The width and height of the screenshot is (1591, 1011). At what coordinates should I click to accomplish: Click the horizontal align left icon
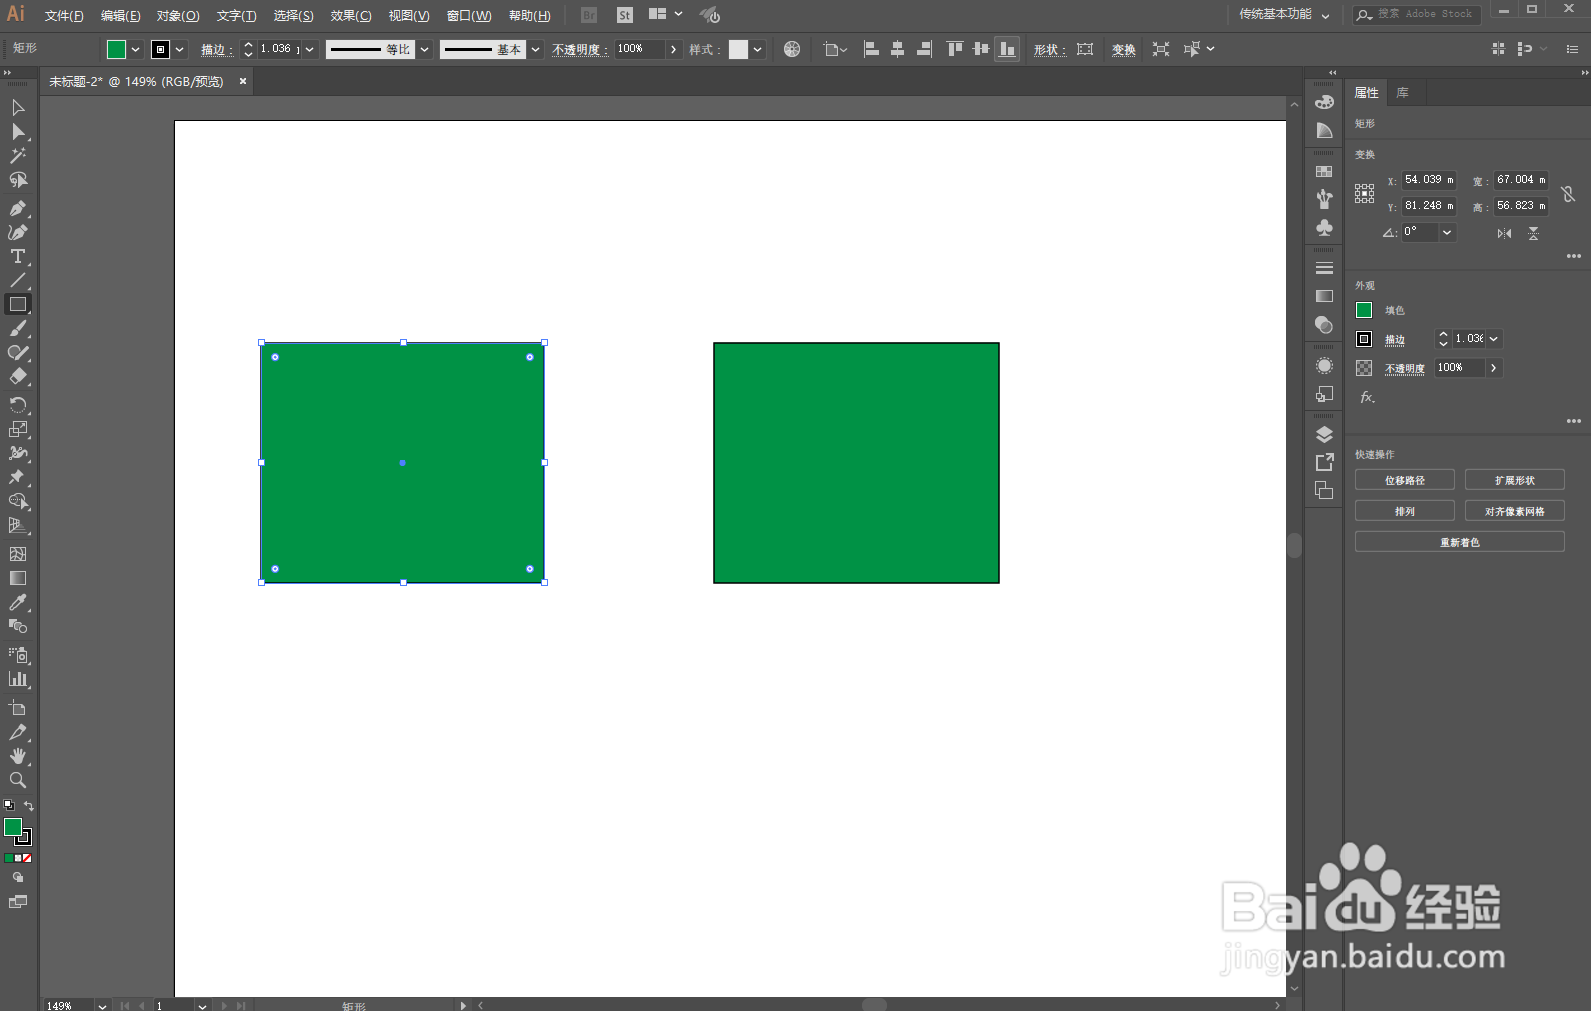point(871,49)
